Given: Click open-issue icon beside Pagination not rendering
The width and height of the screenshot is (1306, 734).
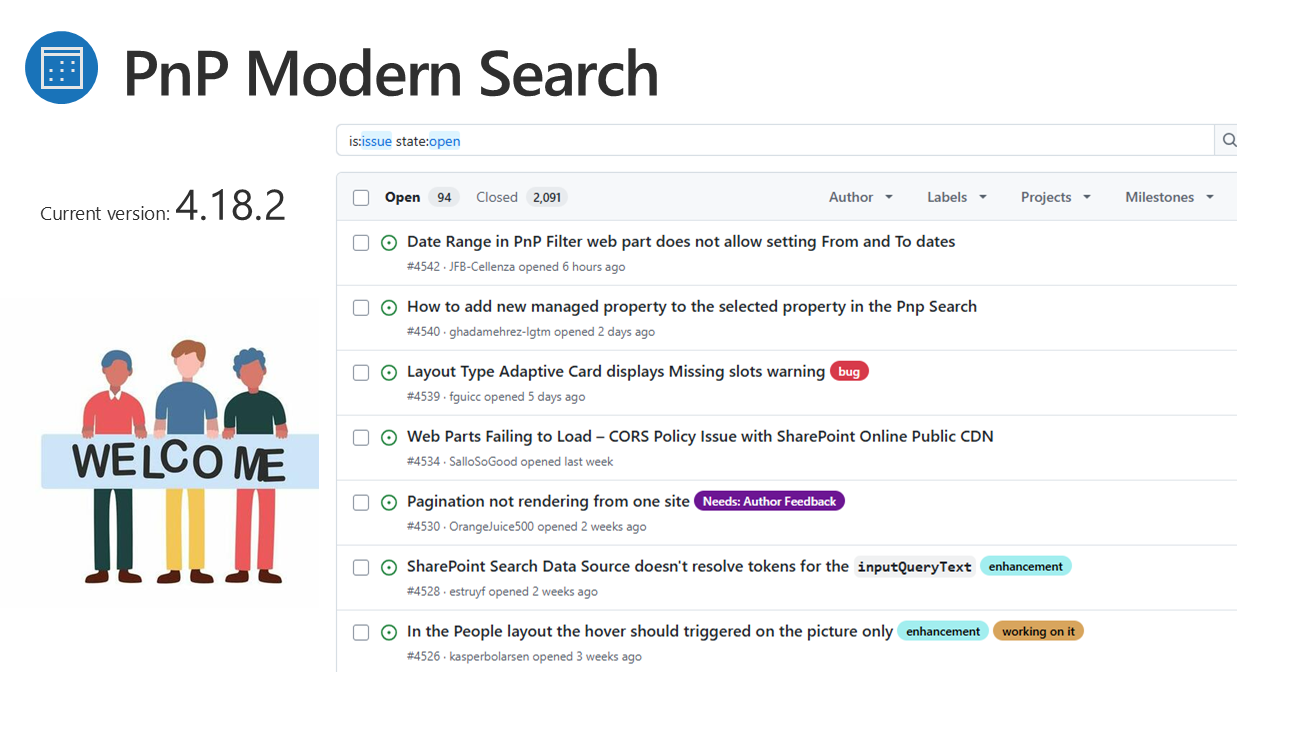Looking at the screenshot, I should (389, 502).
